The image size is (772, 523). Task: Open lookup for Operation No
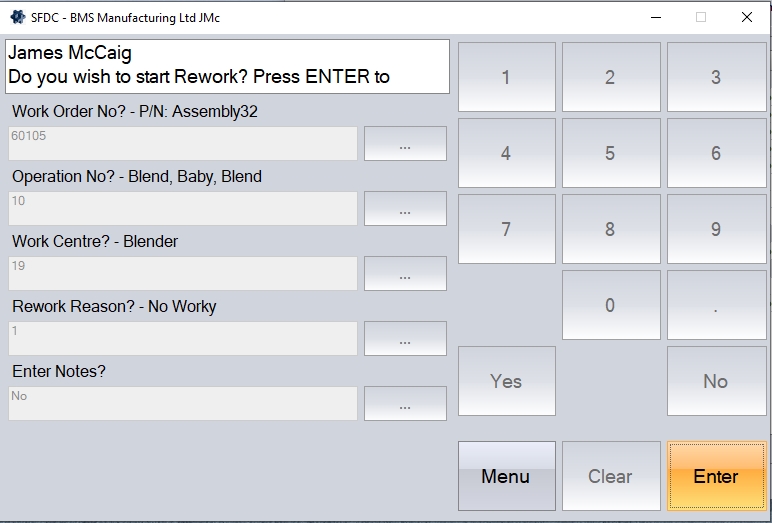(405, 209)
